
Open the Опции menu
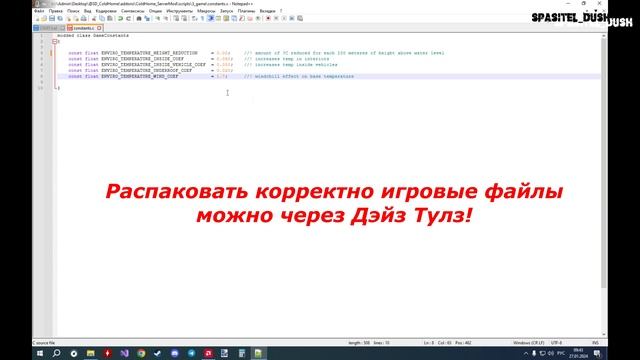pyautogui.click(x=155, y=11)
